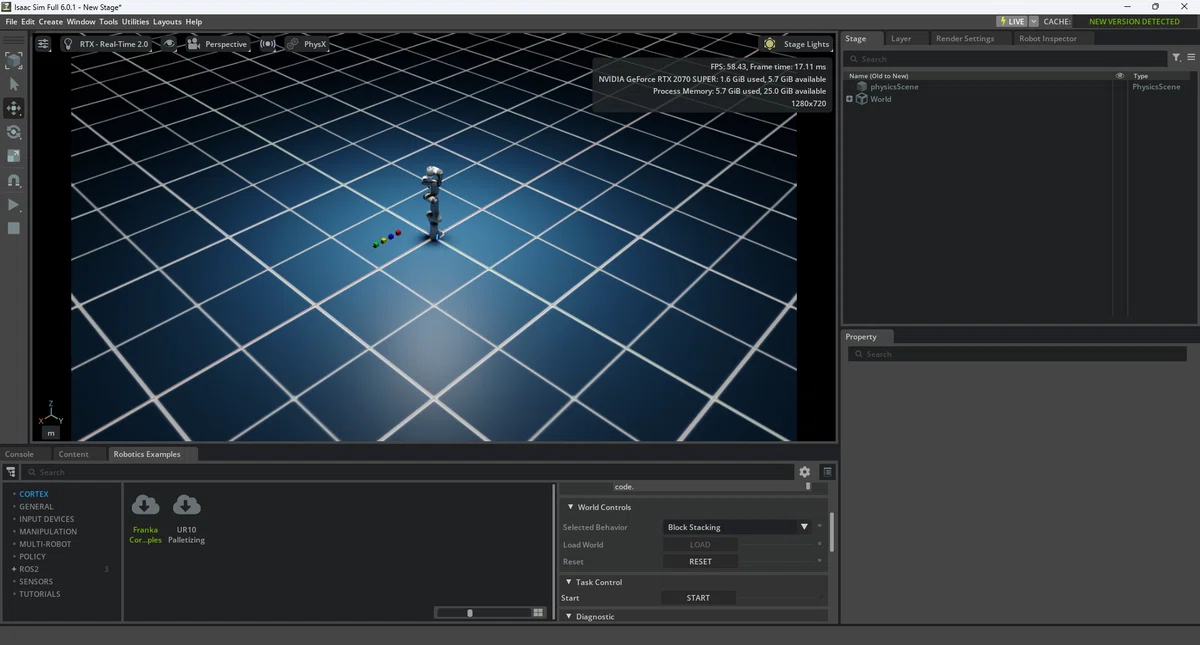
Task: Switch to the Content tab
Action: coord(73,454)
